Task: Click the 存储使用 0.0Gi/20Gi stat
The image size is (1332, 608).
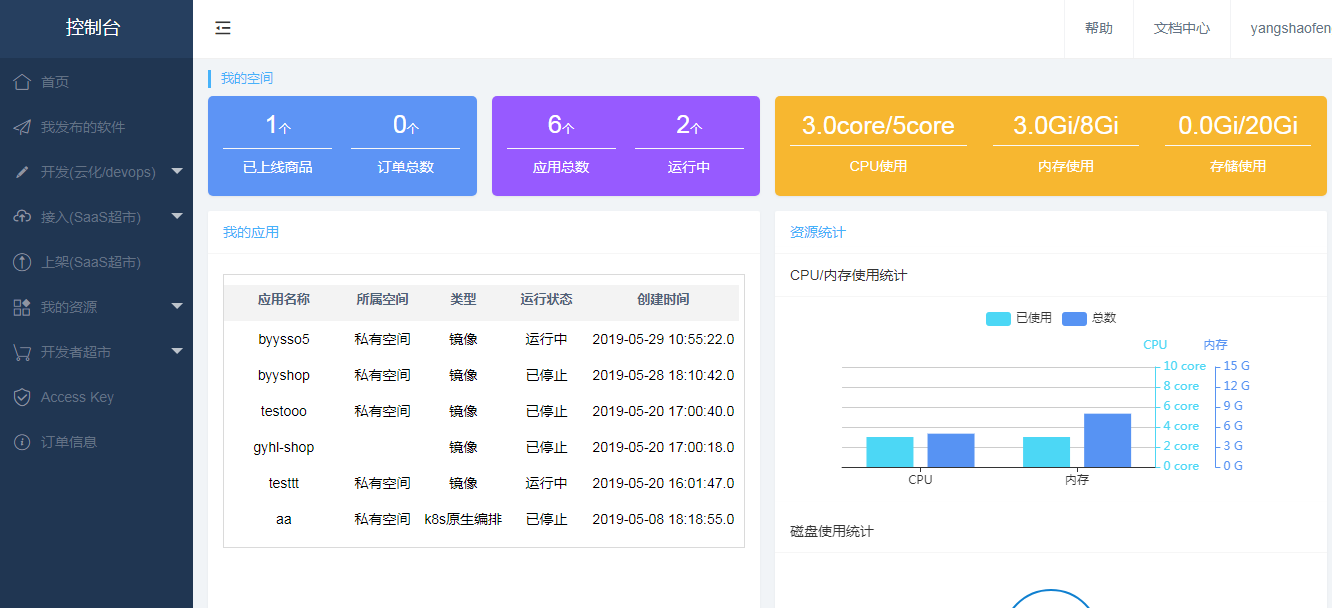Action: click(1238, 145)
